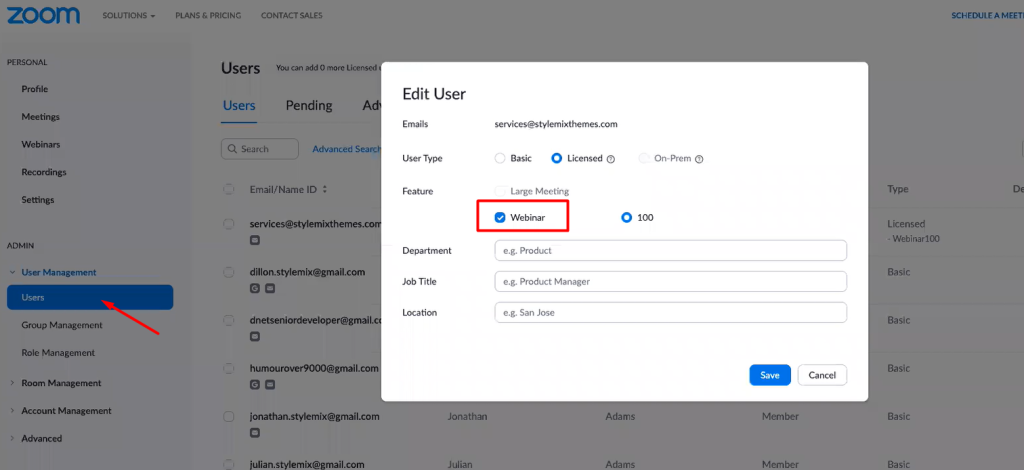Click the Department input field
Image resolution: width=1024 pixels, height=470 pixels.
click(670, 250)
